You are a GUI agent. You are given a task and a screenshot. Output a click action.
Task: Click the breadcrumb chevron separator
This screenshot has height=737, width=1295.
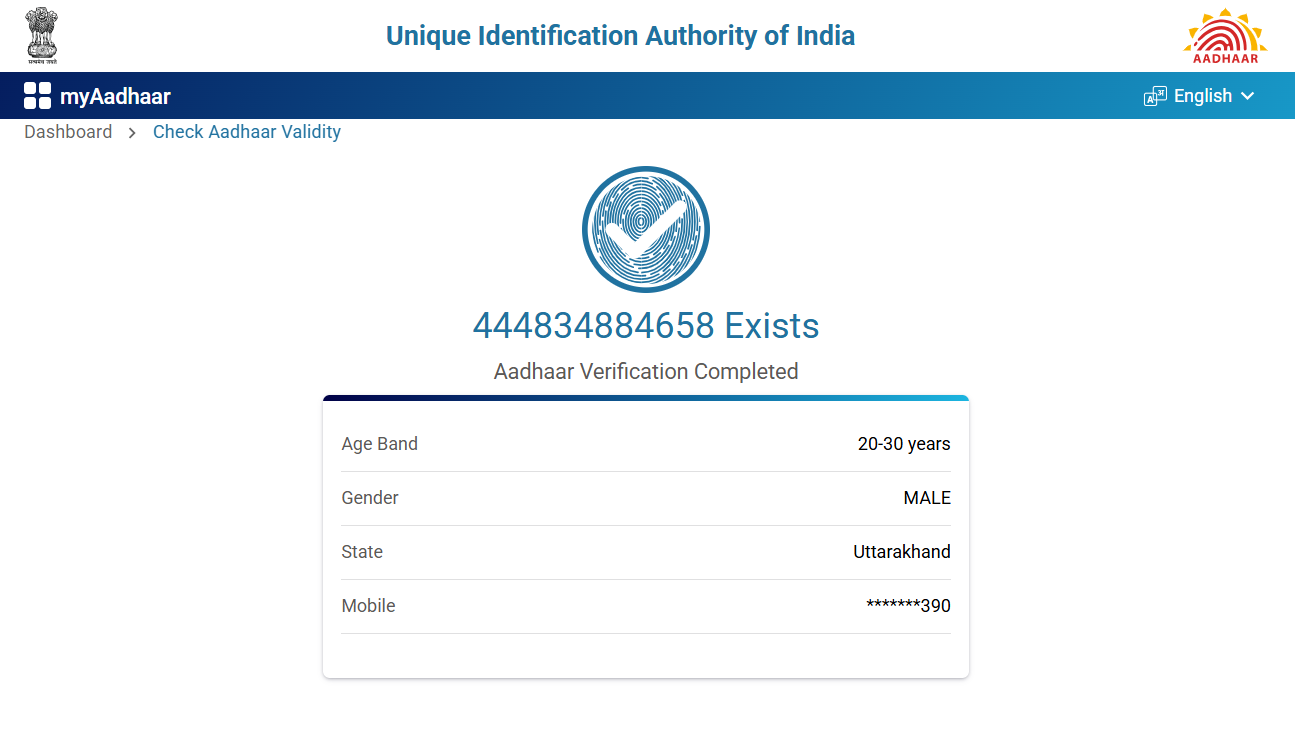pyautogui.click(x=132, y=133)
